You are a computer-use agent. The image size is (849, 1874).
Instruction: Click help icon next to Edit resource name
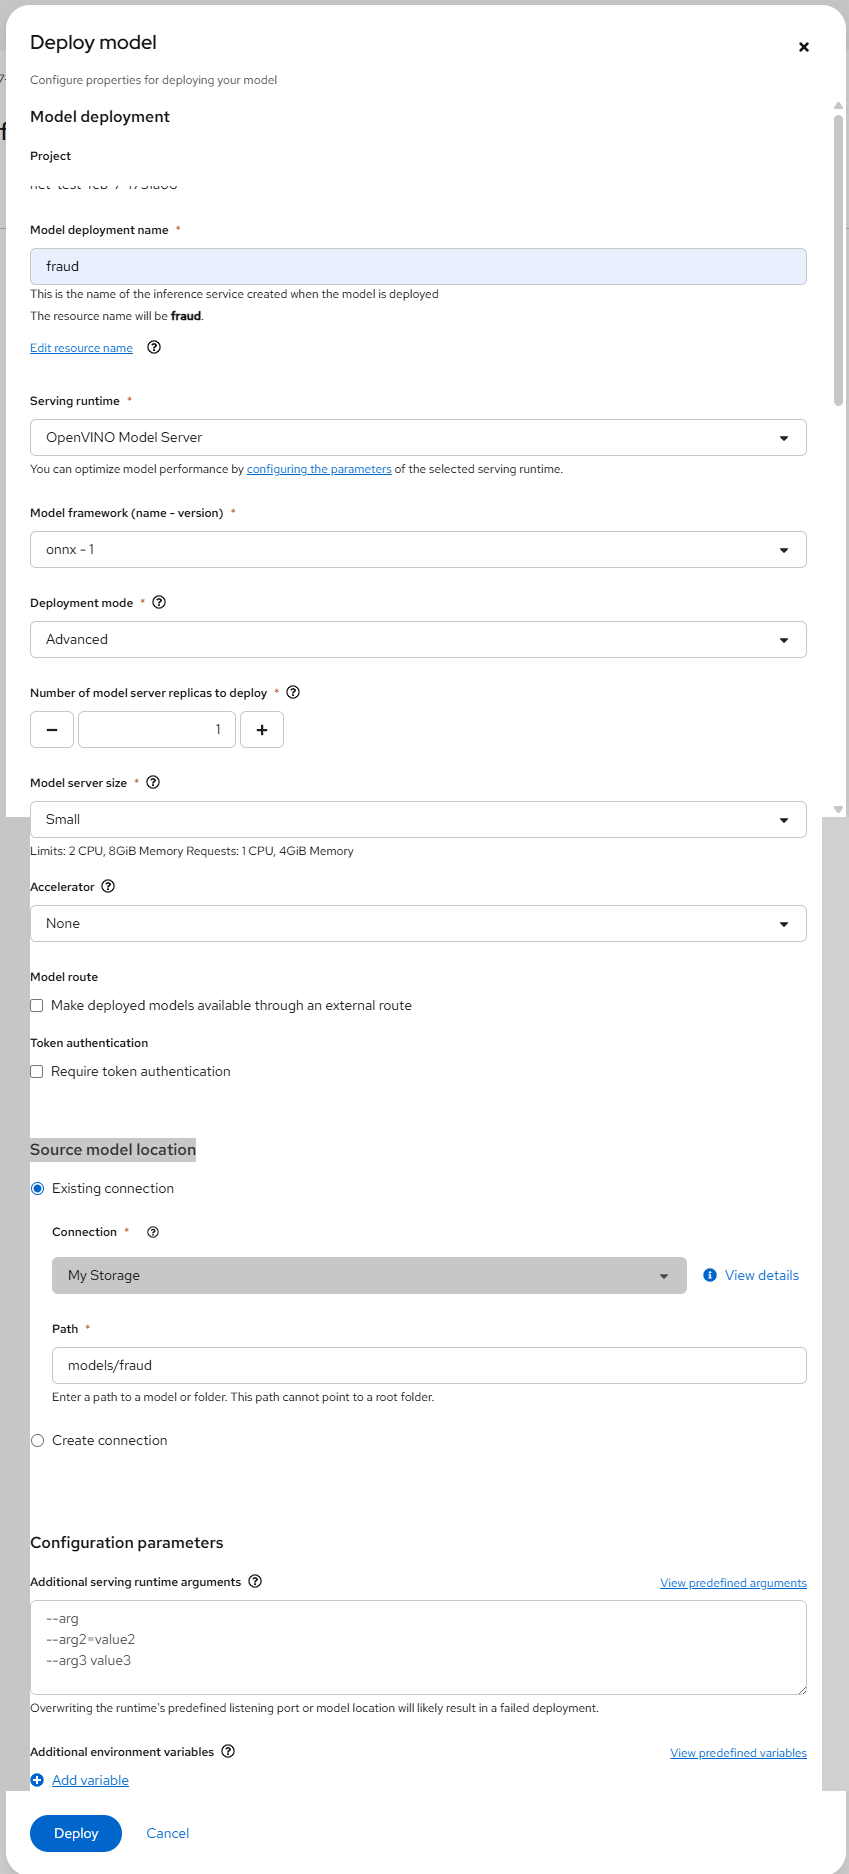point(154,348)
